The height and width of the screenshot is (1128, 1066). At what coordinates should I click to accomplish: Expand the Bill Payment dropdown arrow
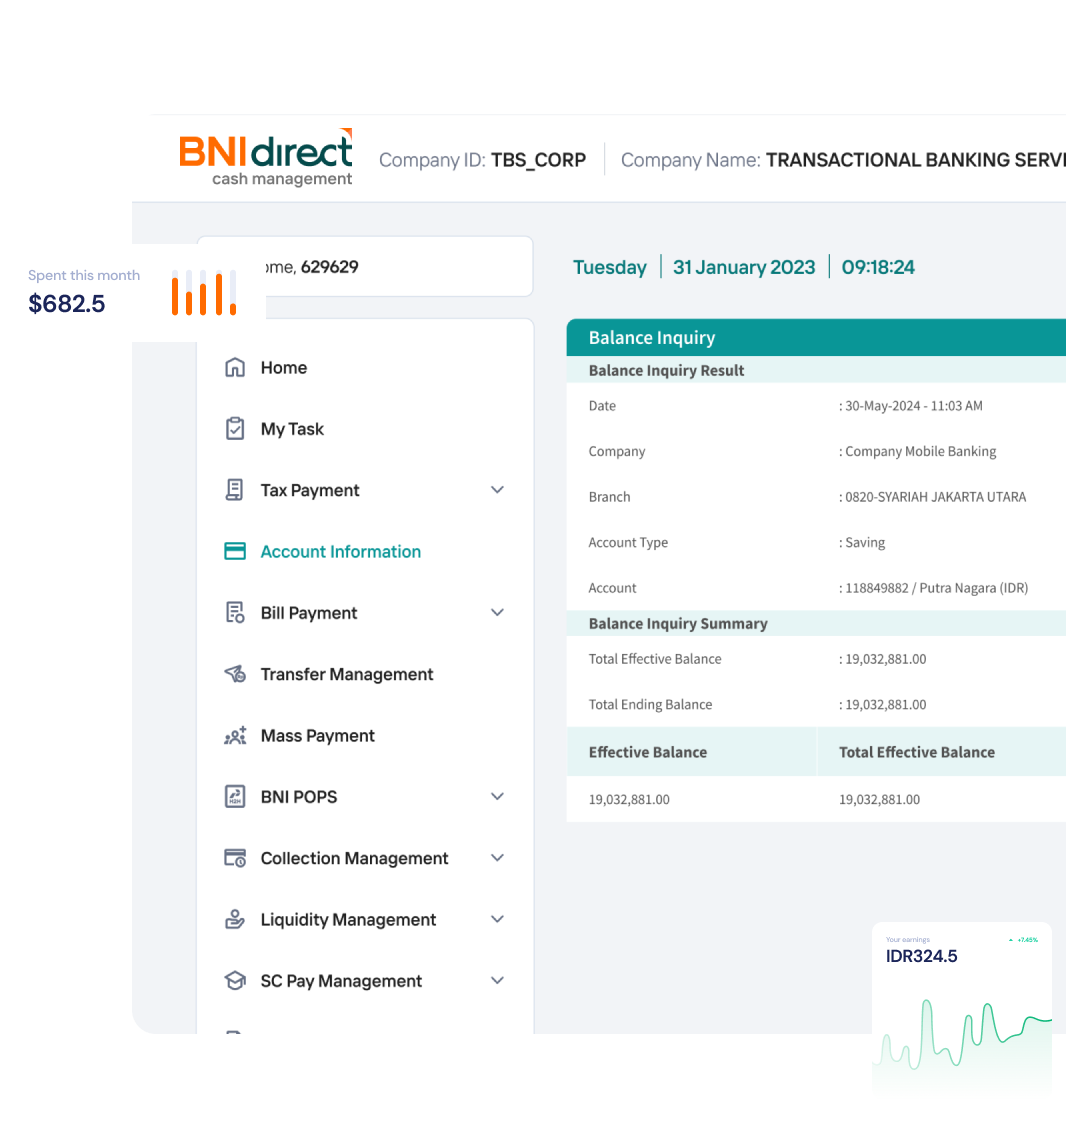point(497,612)
